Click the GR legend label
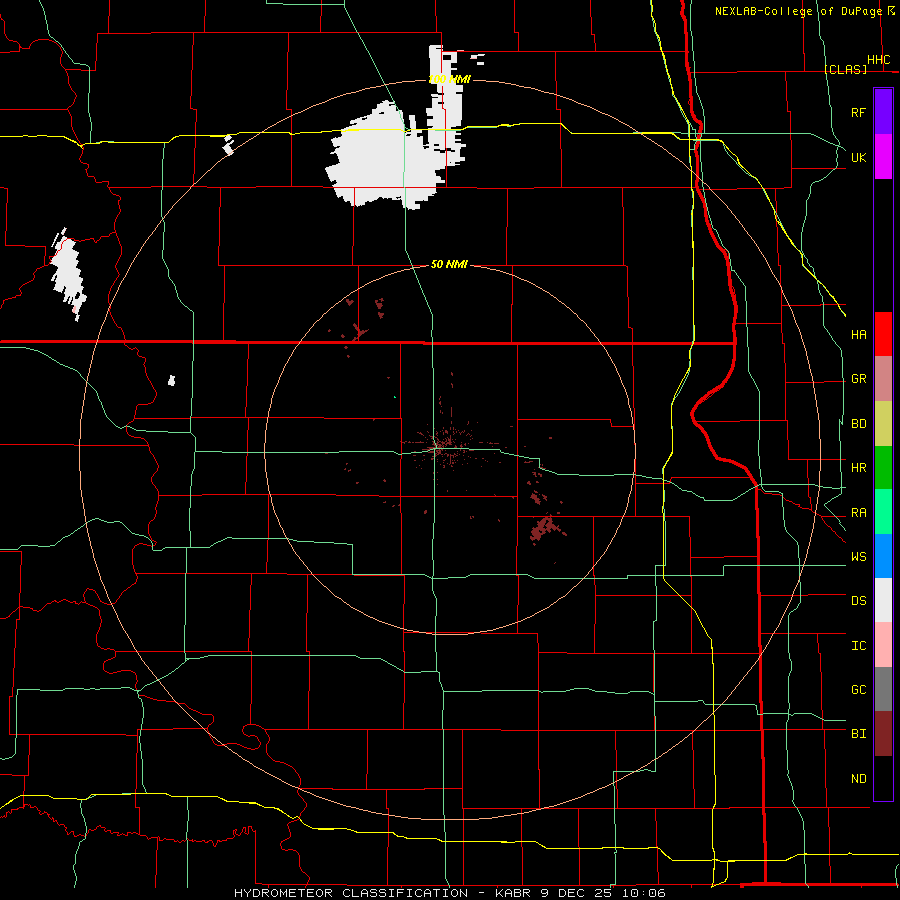 tap(858, 379)
